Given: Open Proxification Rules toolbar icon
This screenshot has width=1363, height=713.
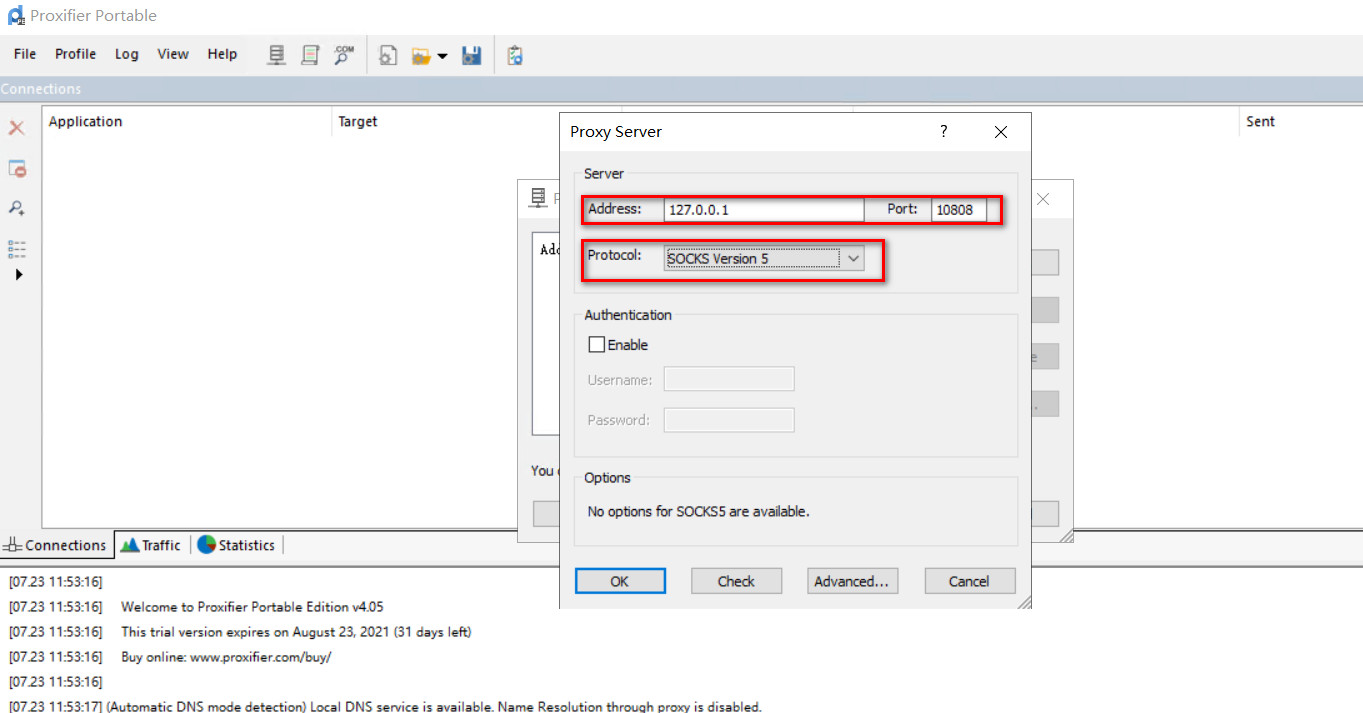Looking at the screenshot, I should click(310, 55).
